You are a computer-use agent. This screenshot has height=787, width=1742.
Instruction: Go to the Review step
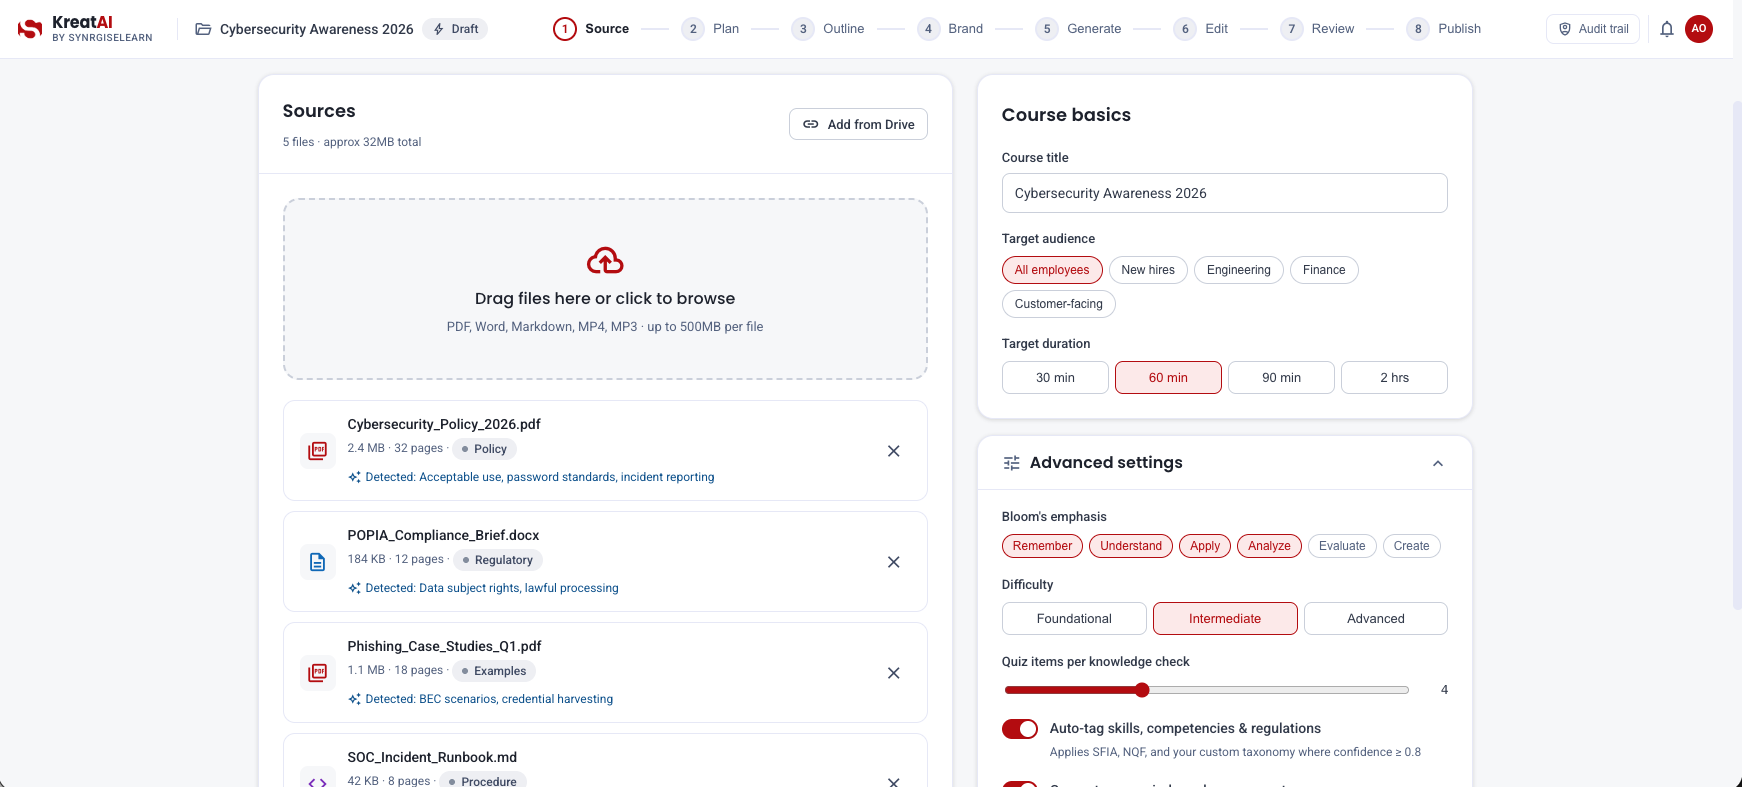[1317, 29]
